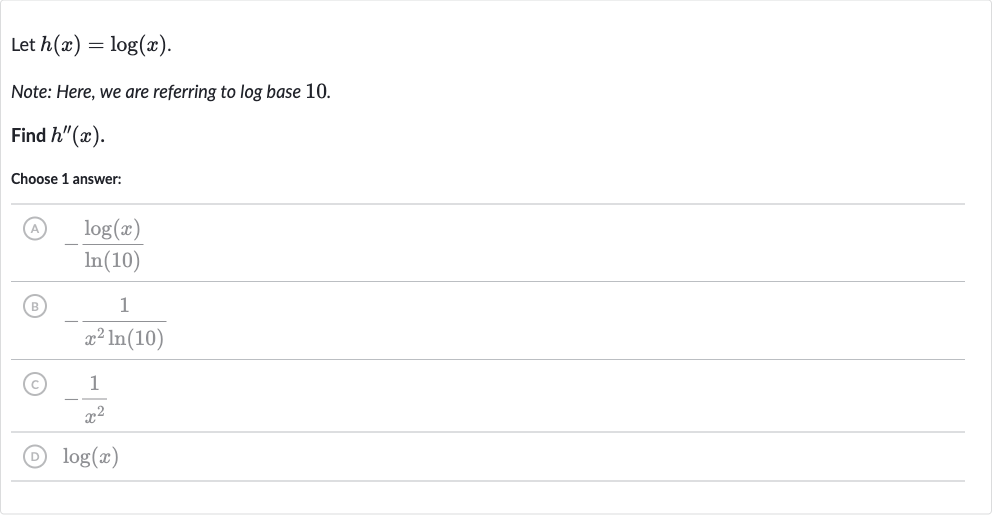Choose radio option C
The image size is (992, 515).
(x=35, y=384)
